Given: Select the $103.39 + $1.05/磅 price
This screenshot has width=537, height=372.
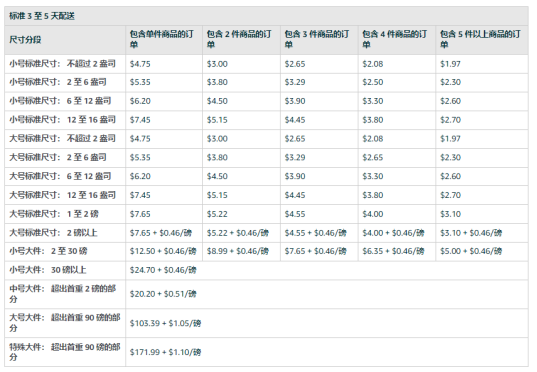Looking at the screenshot, I should pyautogui.click(x=165, y=323).
